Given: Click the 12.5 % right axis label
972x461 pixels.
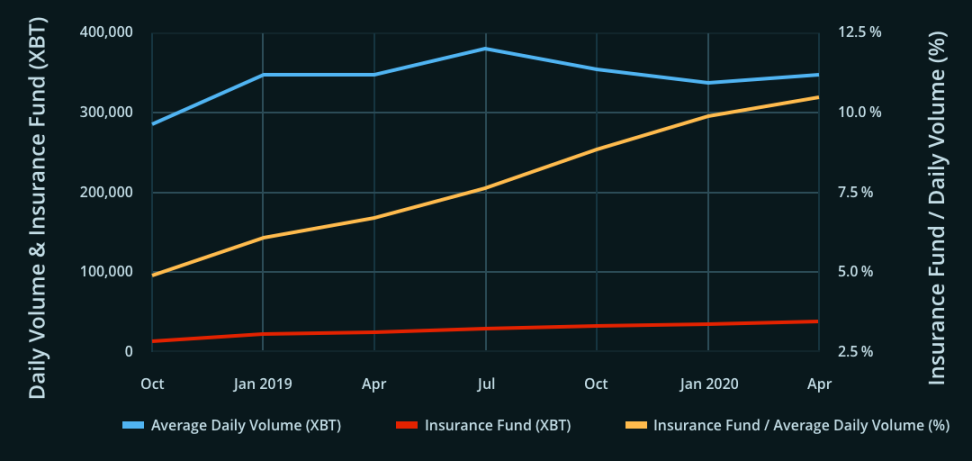Looking at the screenshot, I should pos(859,32).
